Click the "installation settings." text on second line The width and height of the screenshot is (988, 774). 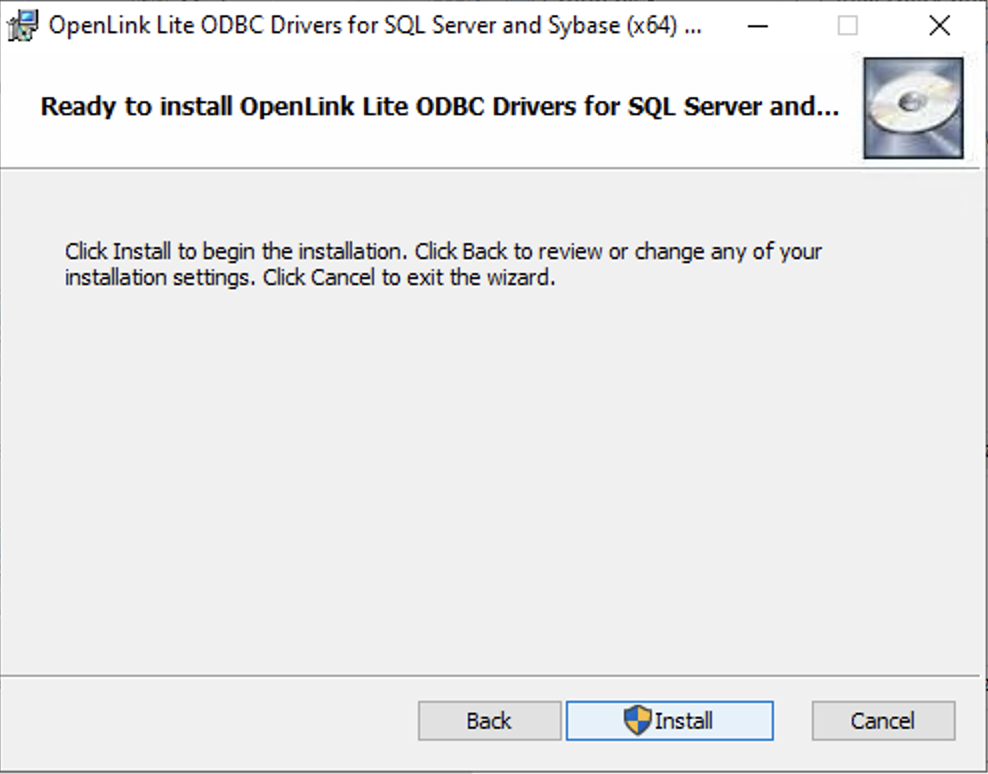160,277
